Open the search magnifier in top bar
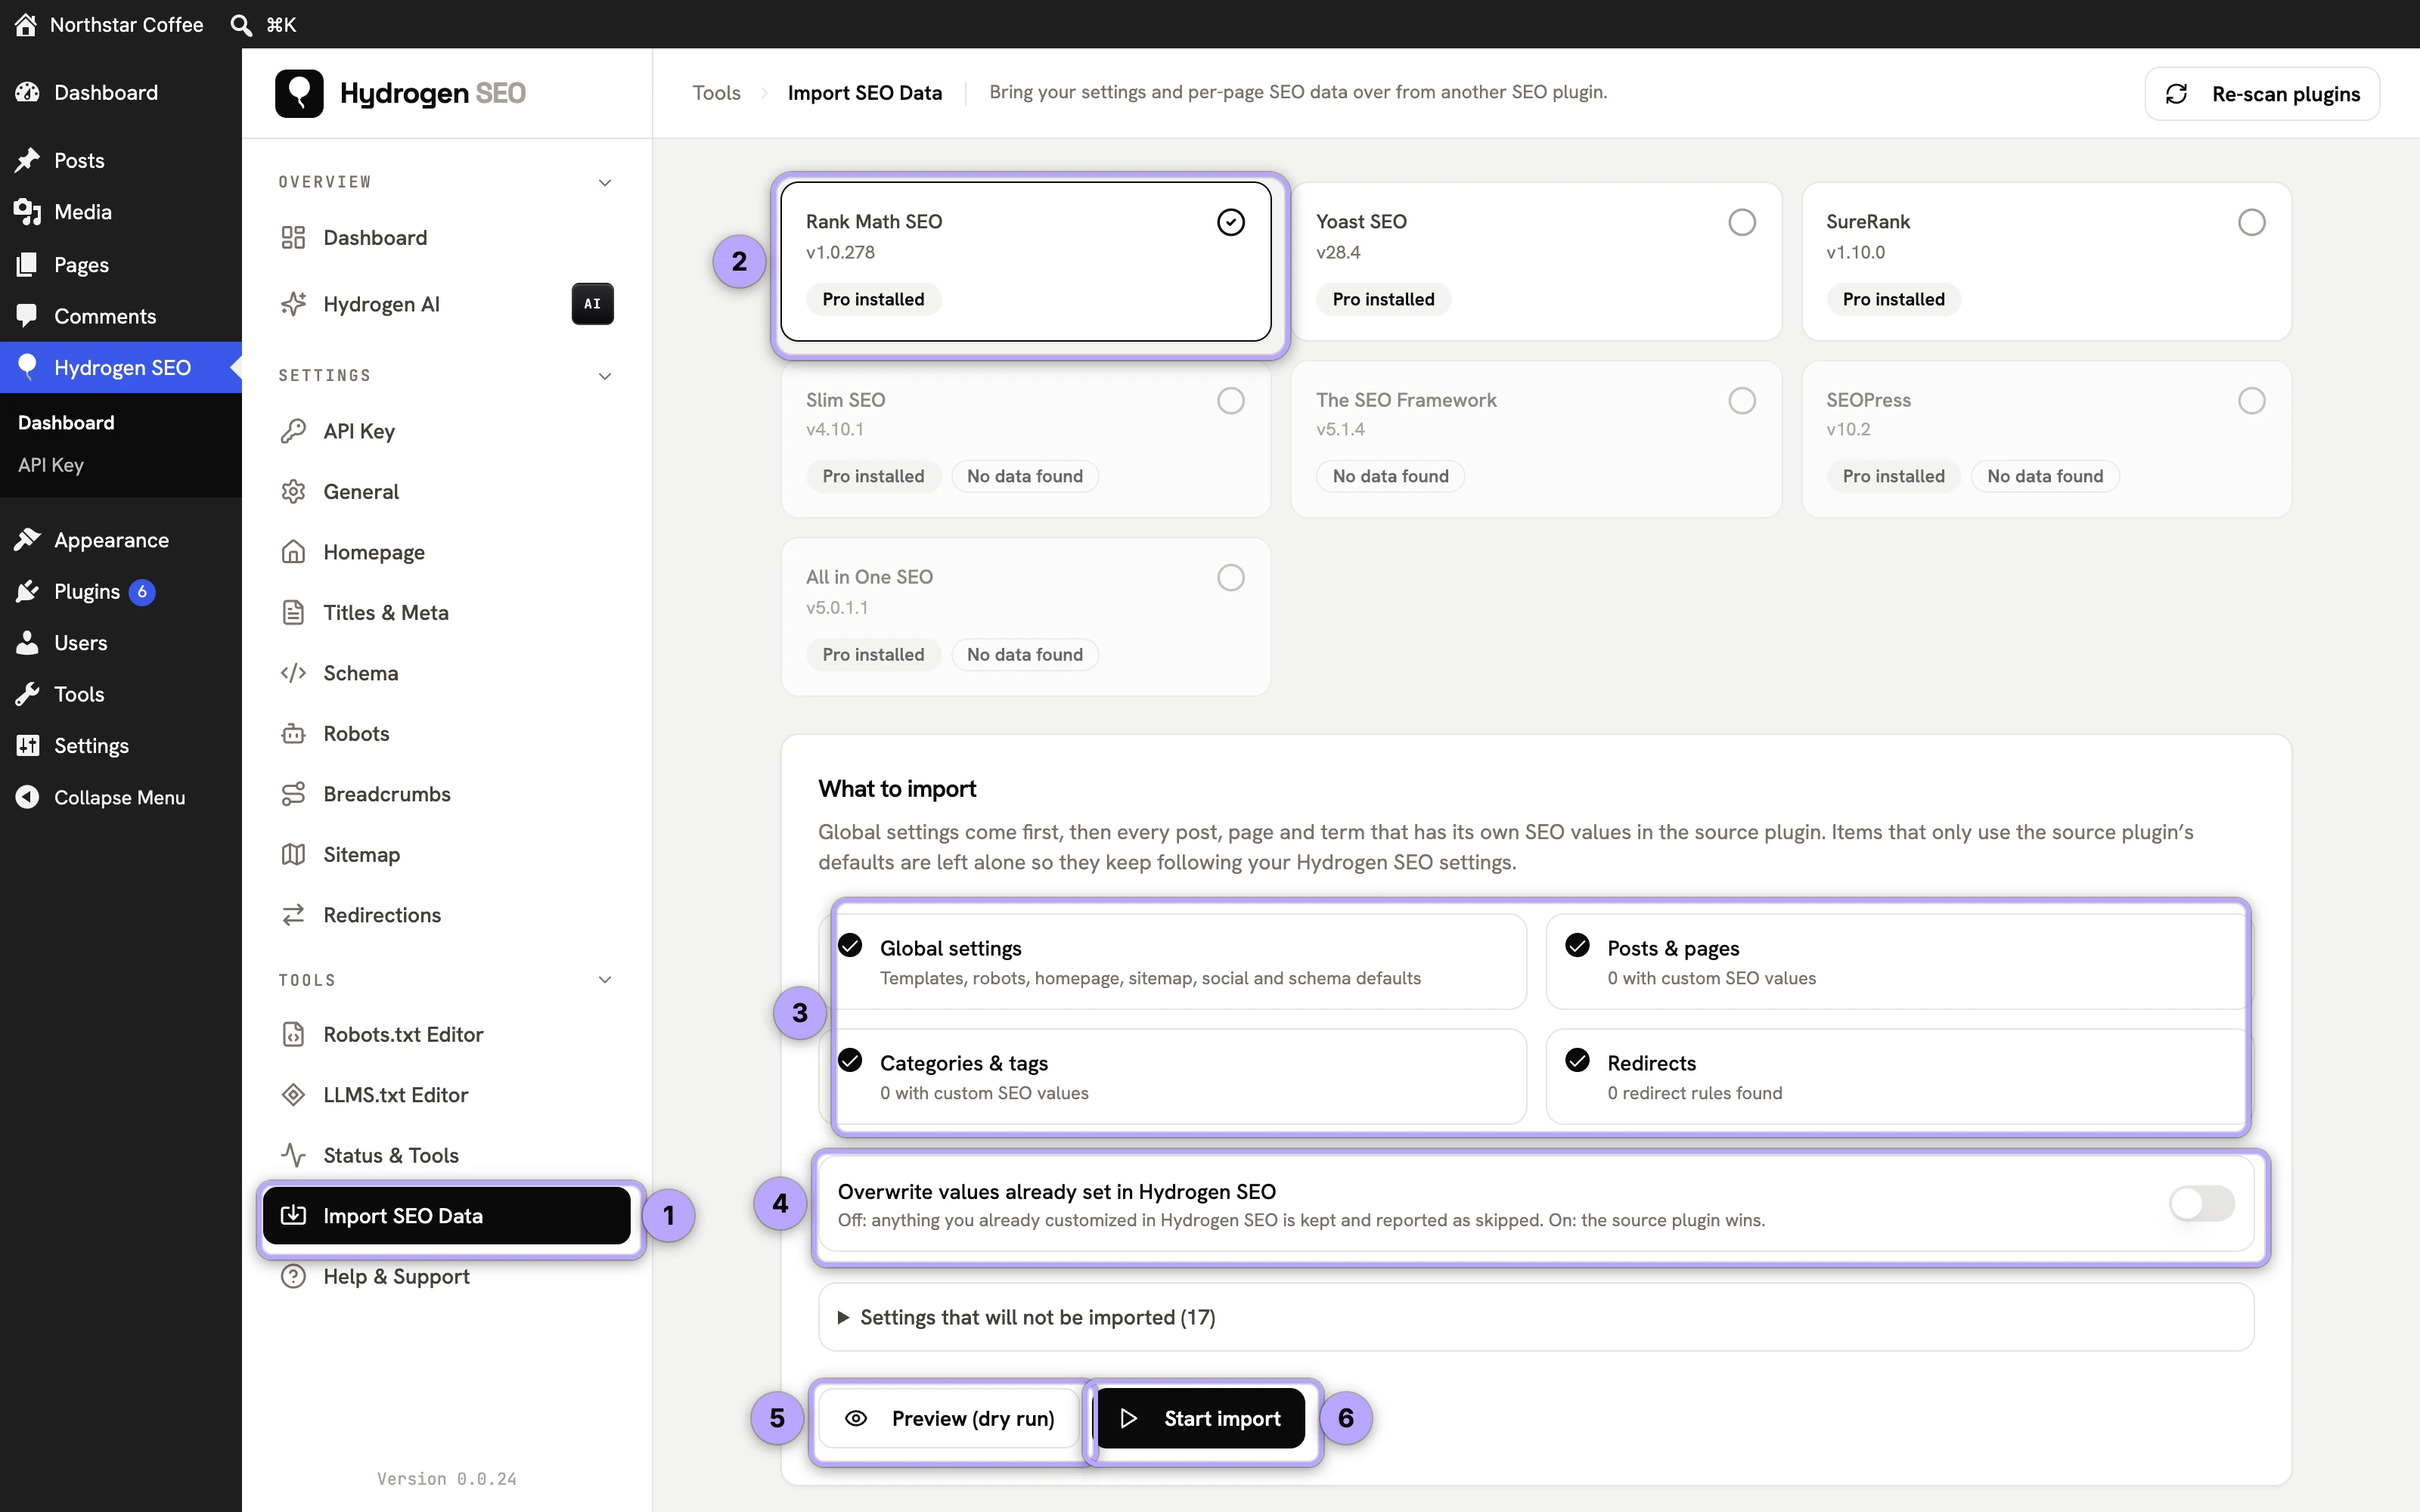Image resolution: width=2420 pixels, height=1512 pixels. point(240,24)
